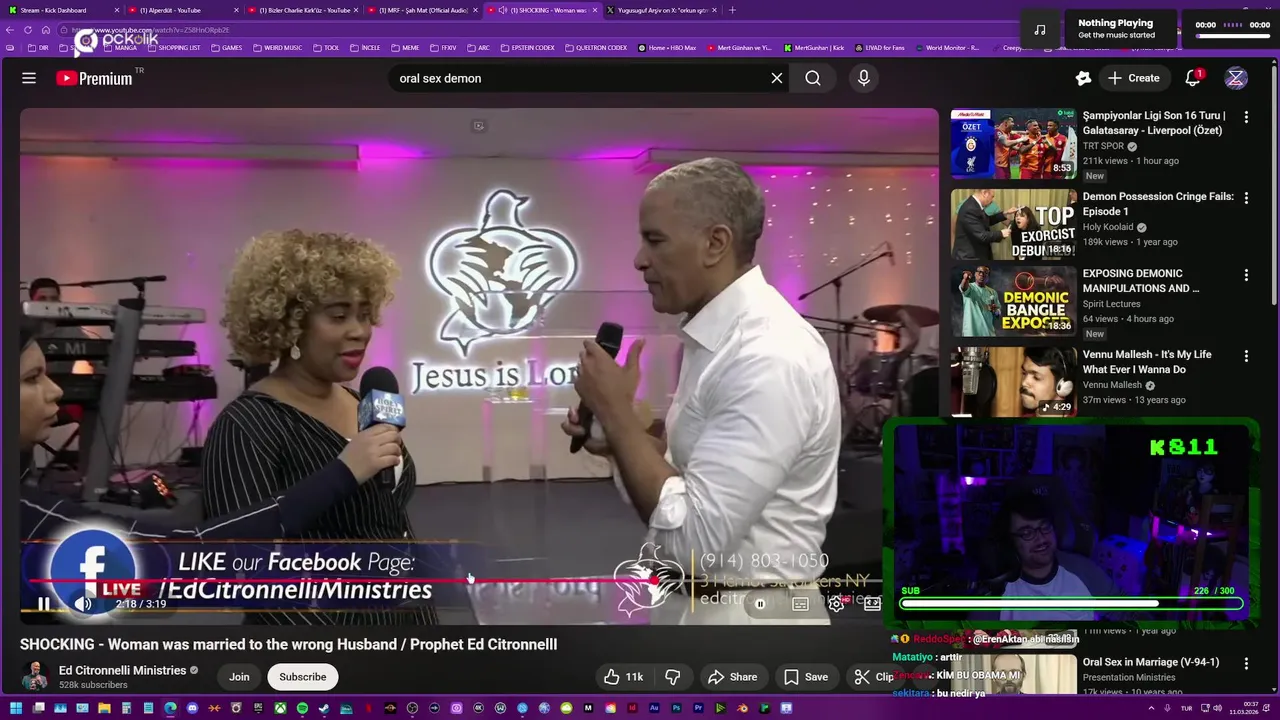This screenshot has width=1280, height=720.
Task: Open options for Exposing Demonic Manipulations video
Action: coord(1246,275)
